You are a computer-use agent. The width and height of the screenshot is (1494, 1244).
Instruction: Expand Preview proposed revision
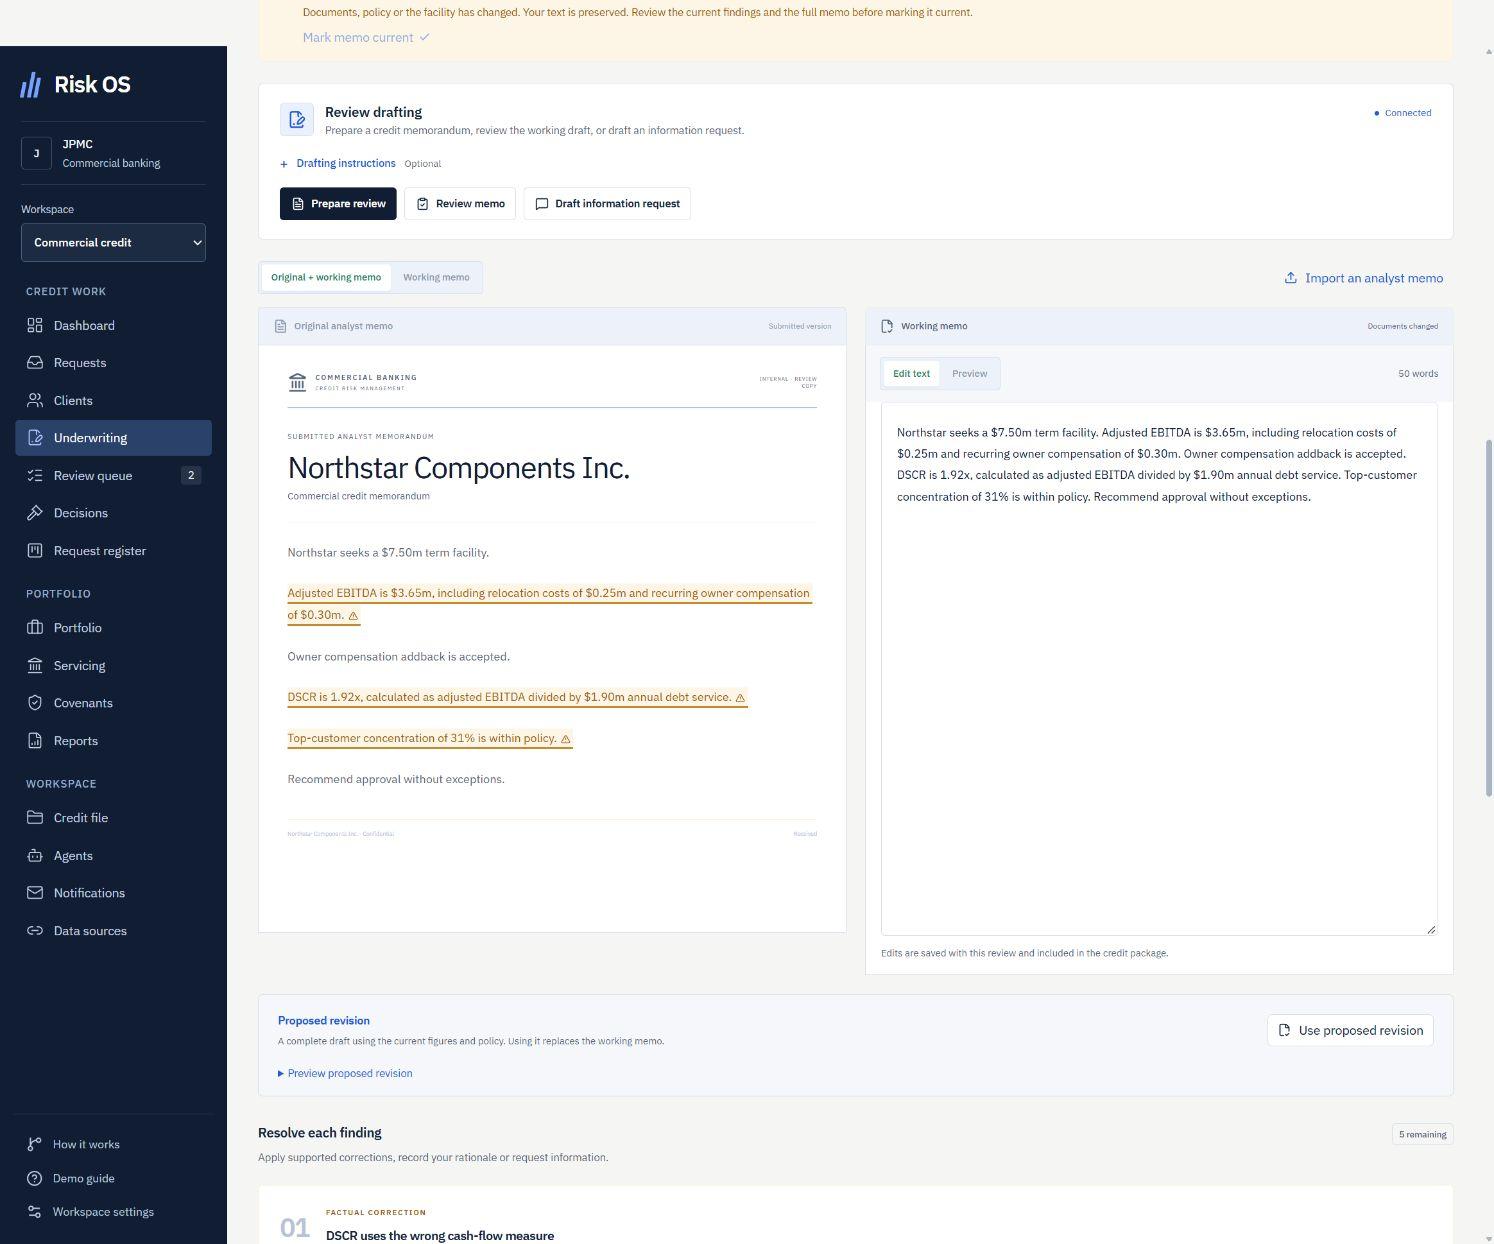[x=345, y=1074]
